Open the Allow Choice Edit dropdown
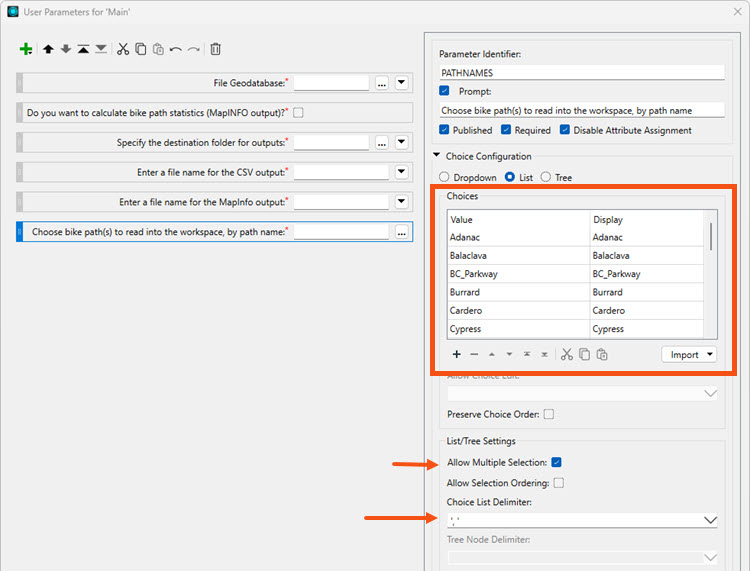The image size is (750, 571). tap(711, 393)
